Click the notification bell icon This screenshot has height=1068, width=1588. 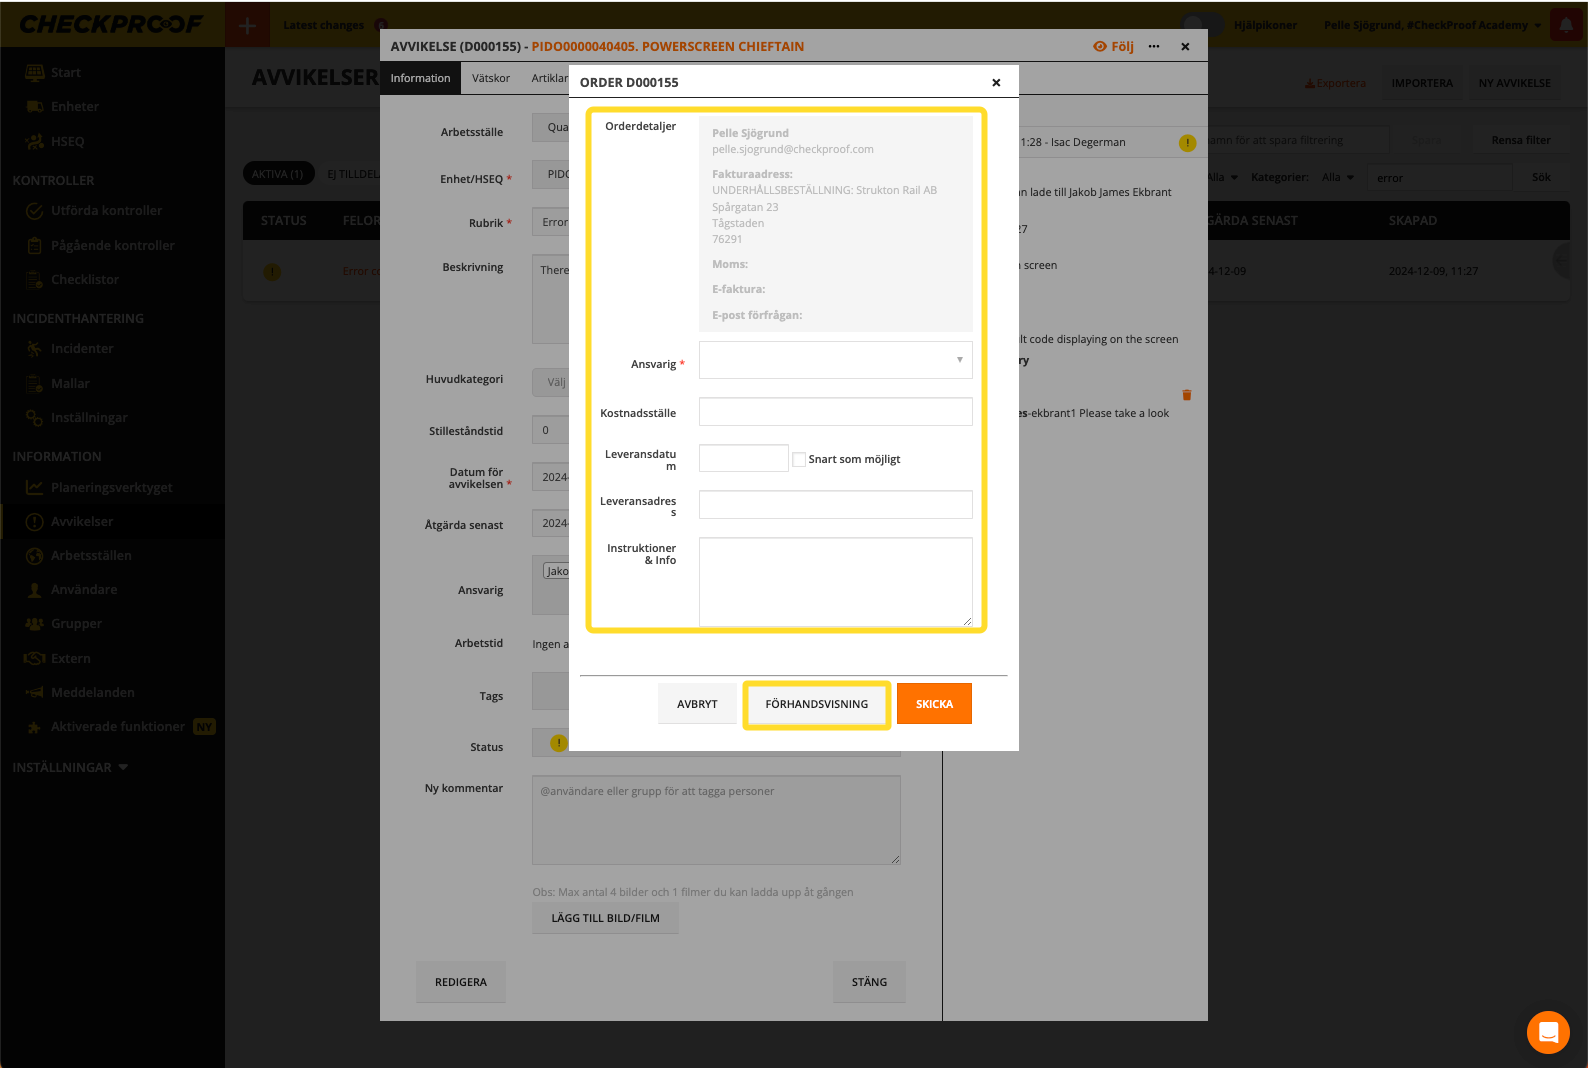[x=1566, y=25]
